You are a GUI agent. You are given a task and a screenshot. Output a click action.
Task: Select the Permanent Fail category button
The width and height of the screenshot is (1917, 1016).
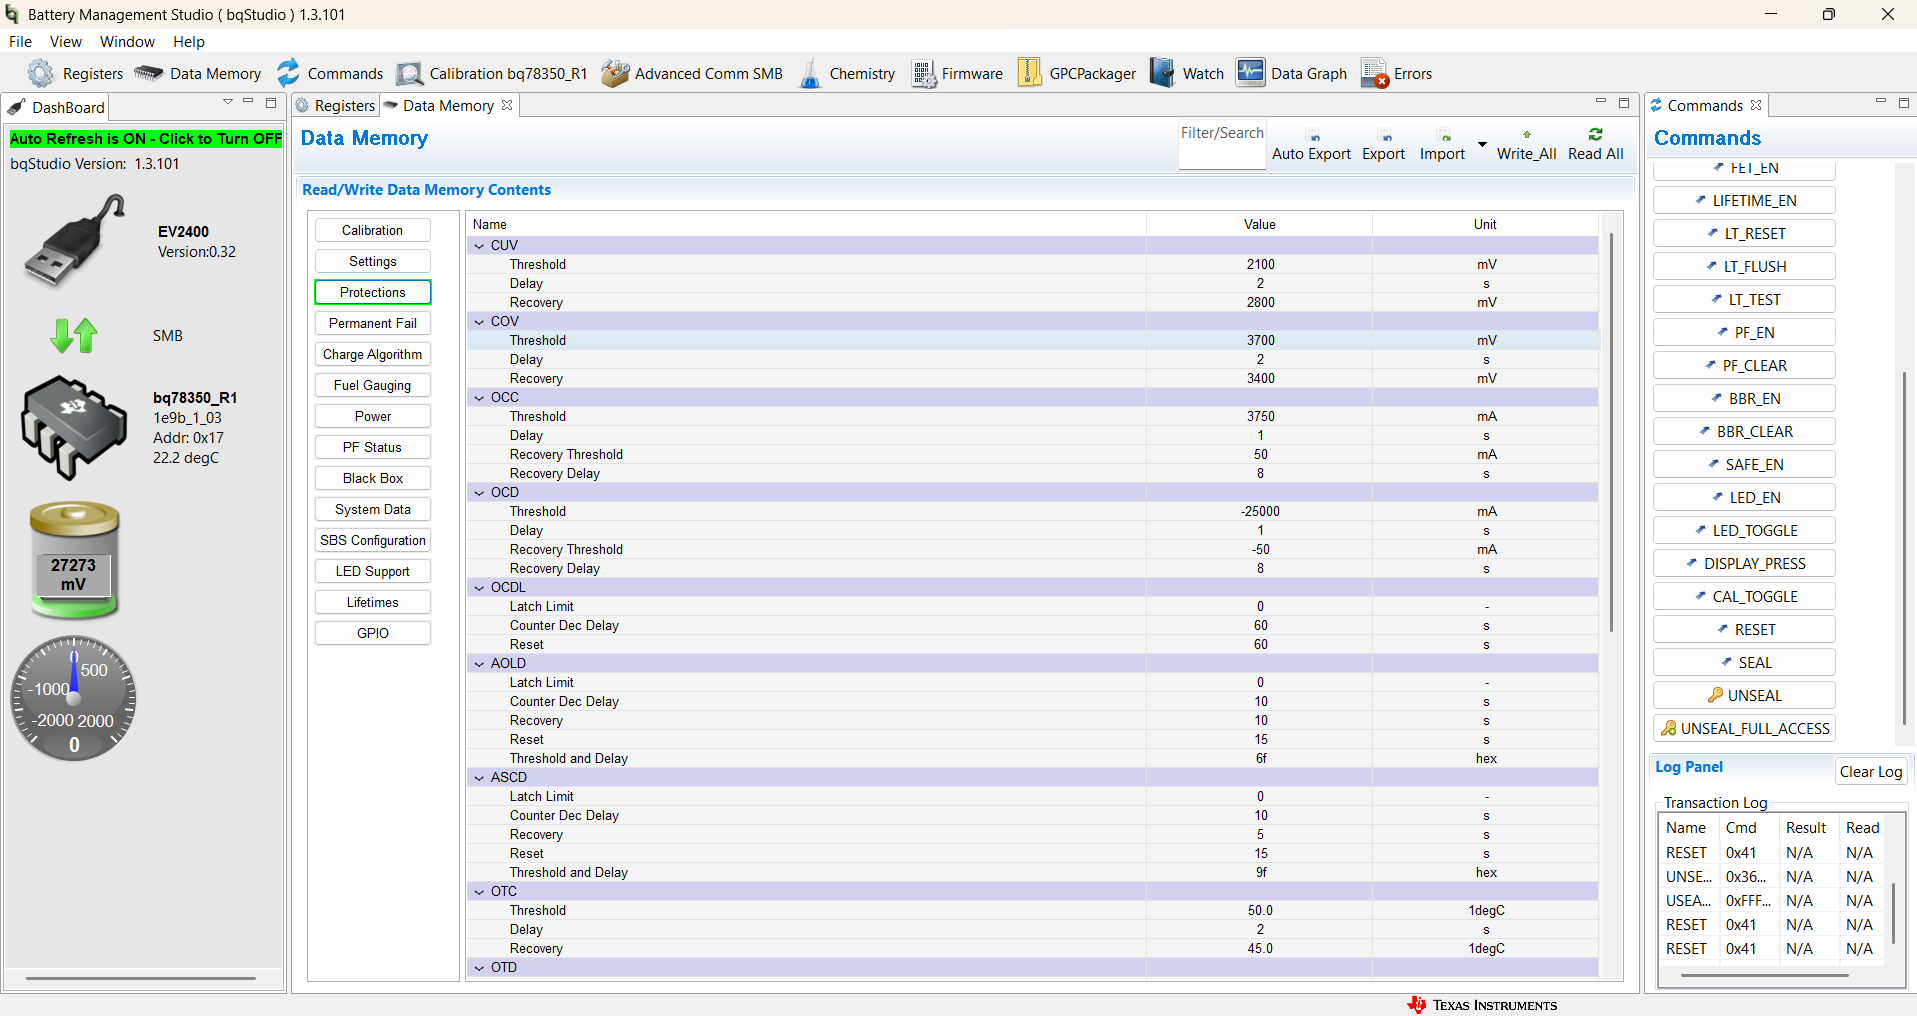click(373, 323)
